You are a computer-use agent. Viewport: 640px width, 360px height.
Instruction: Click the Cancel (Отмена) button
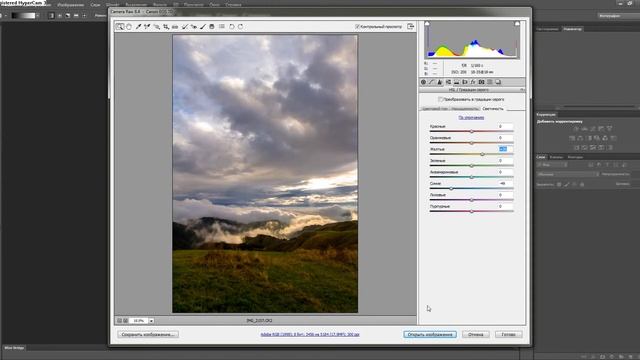coord(476,334)
